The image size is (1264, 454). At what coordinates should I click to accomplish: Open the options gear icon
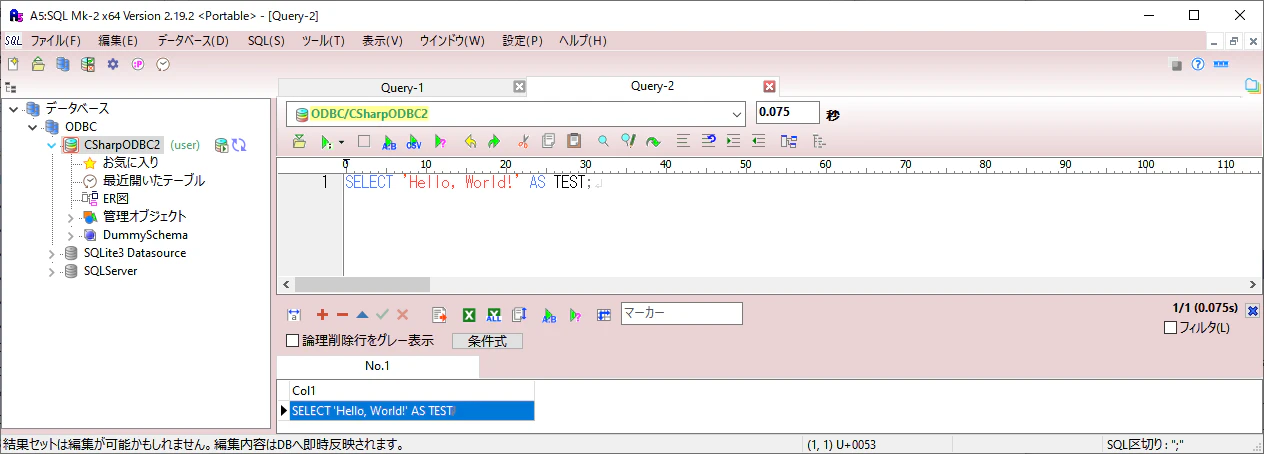tap(113, 64)
